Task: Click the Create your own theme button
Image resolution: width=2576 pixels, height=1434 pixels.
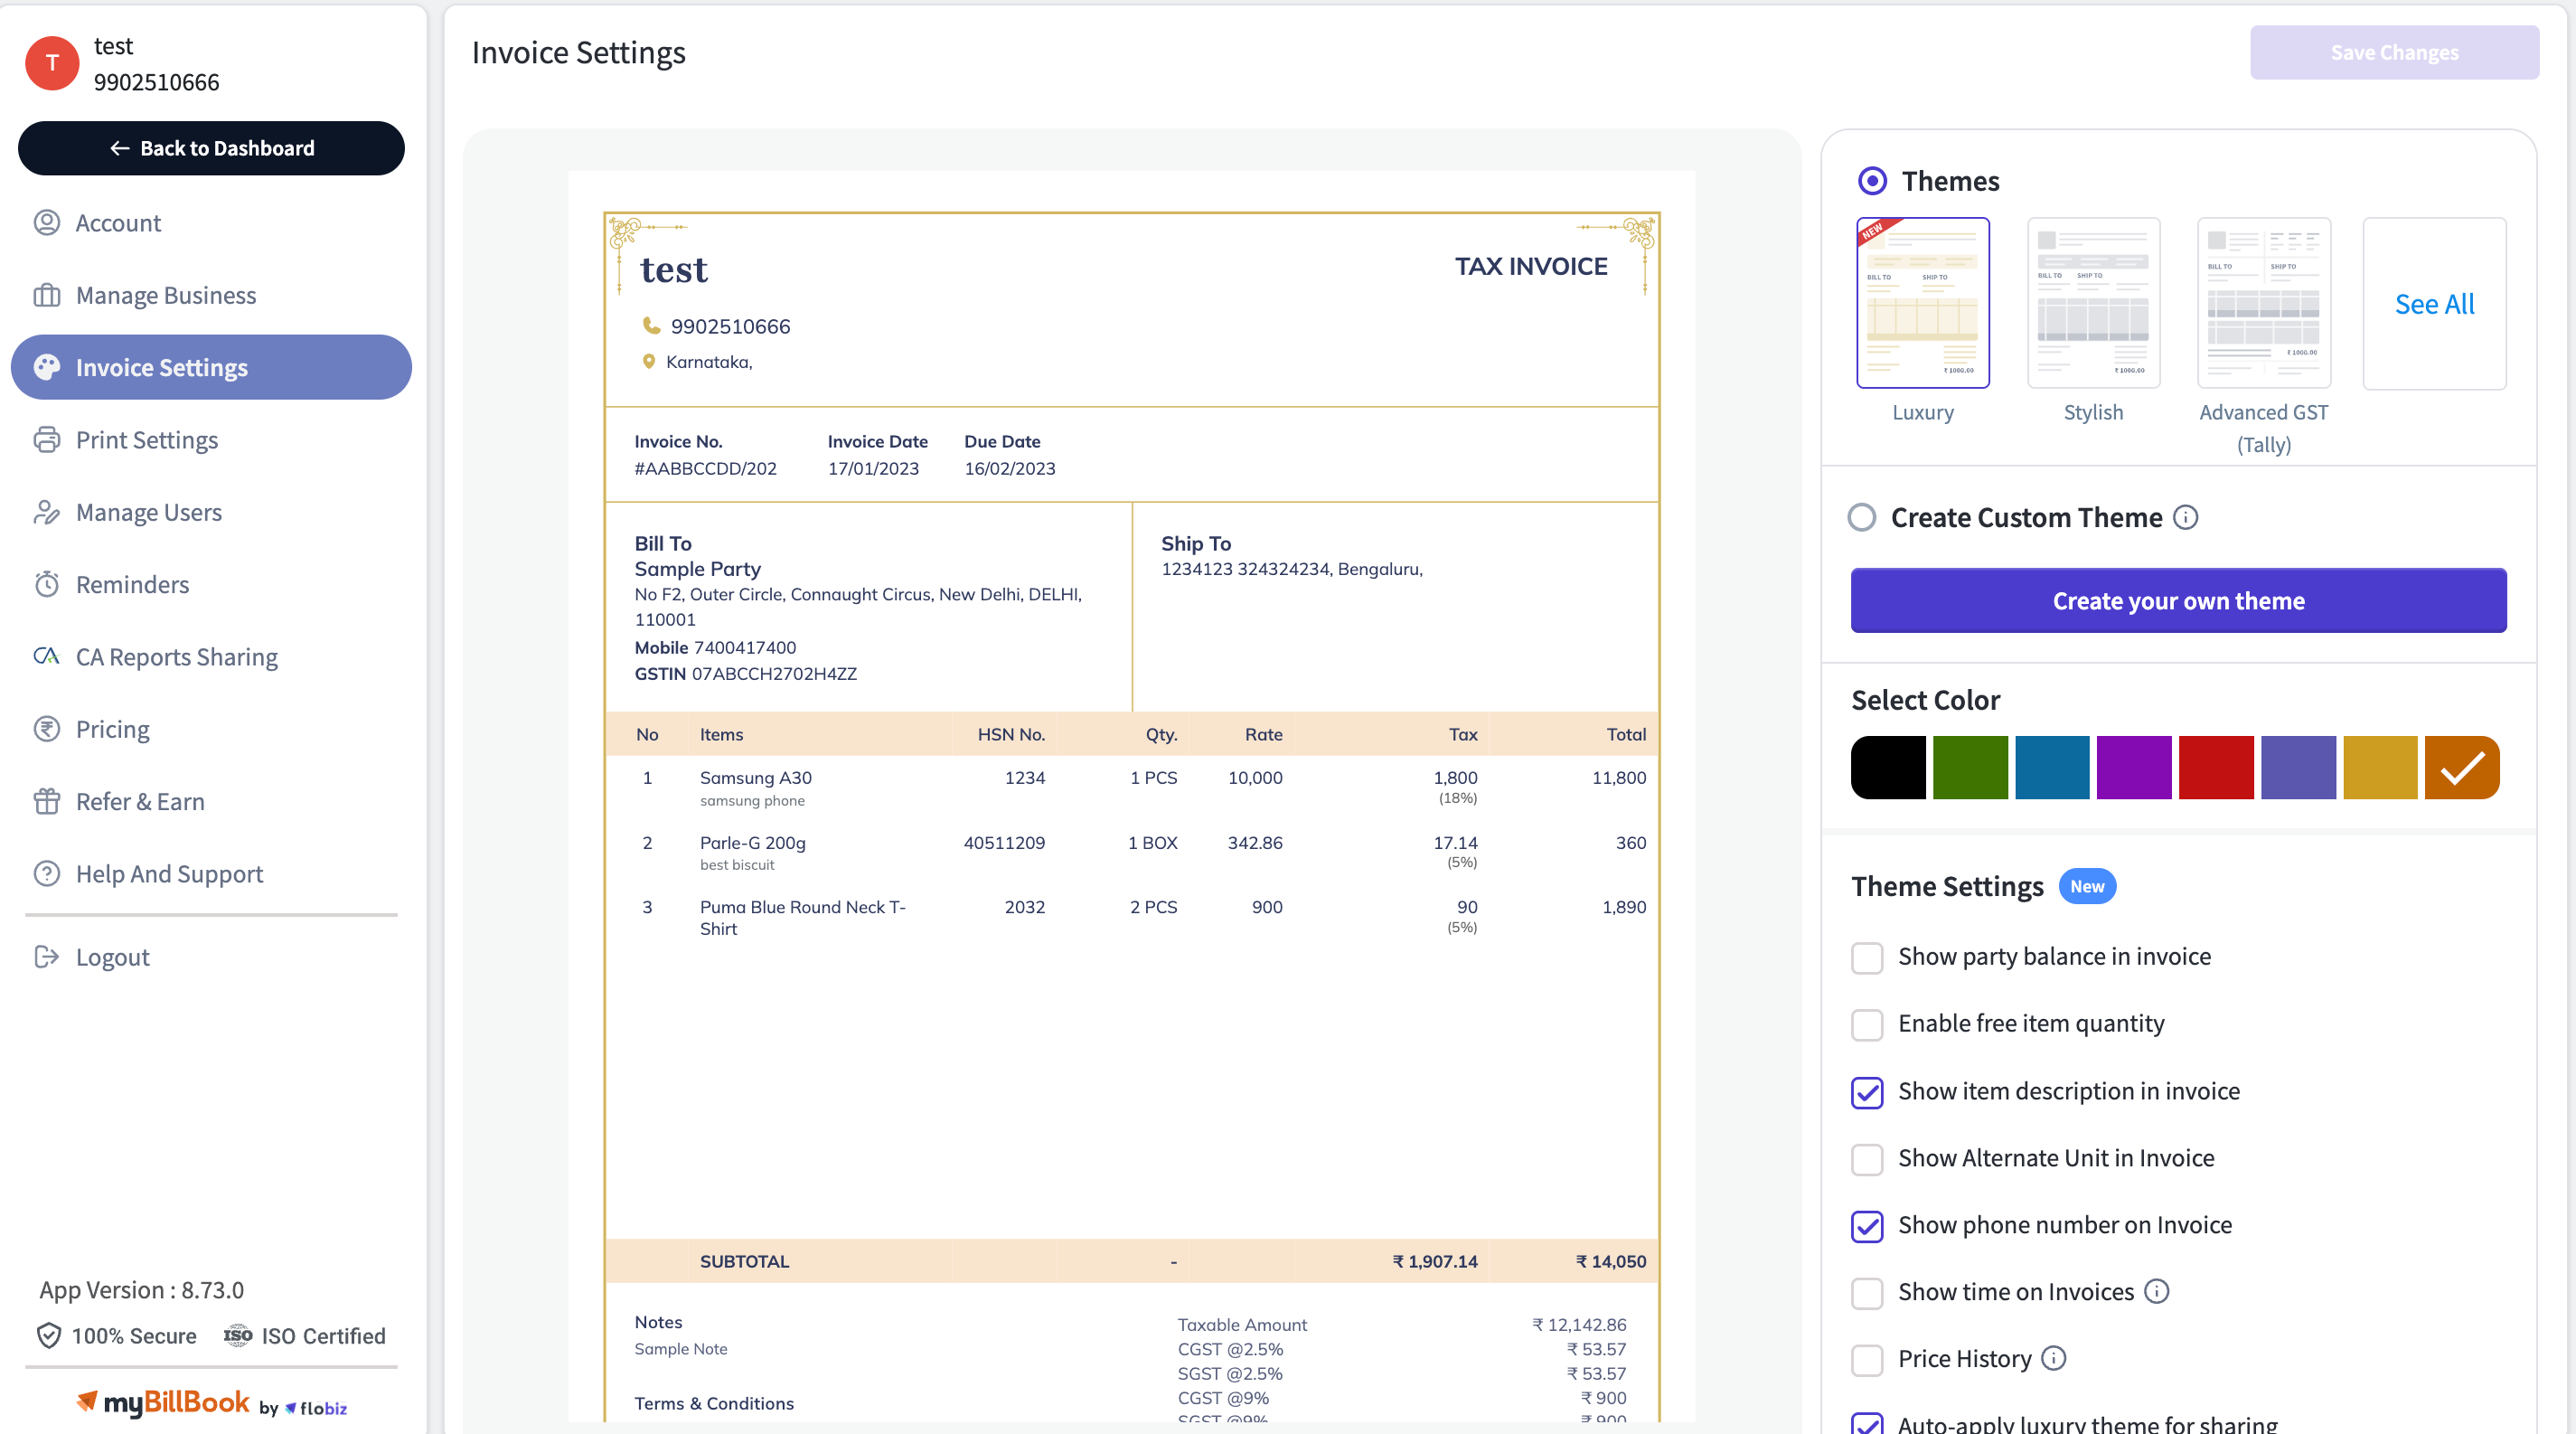Action: pyautogui.click(x=2178, y=600)
